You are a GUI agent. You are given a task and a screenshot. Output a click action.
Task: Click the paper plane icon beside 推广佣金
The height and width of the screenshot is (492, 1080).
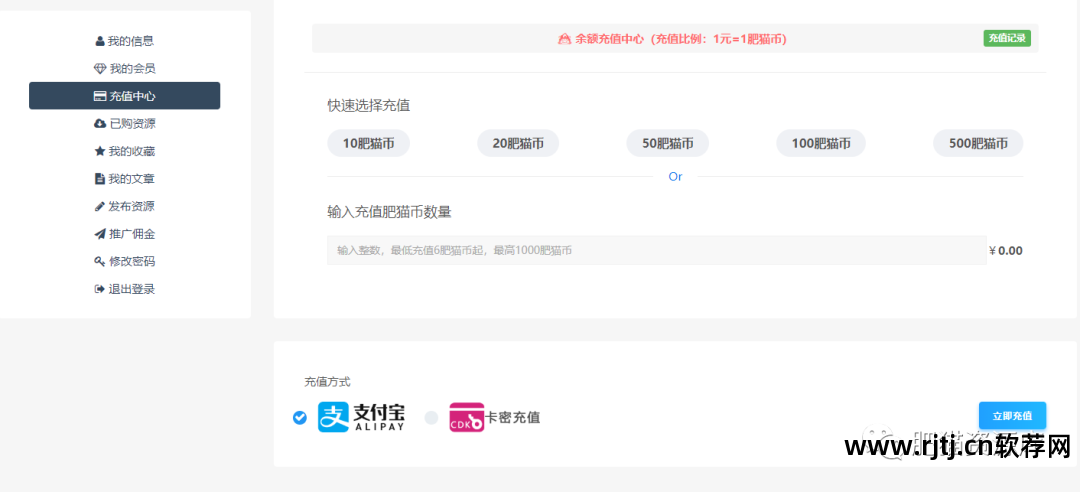point(99,234)
